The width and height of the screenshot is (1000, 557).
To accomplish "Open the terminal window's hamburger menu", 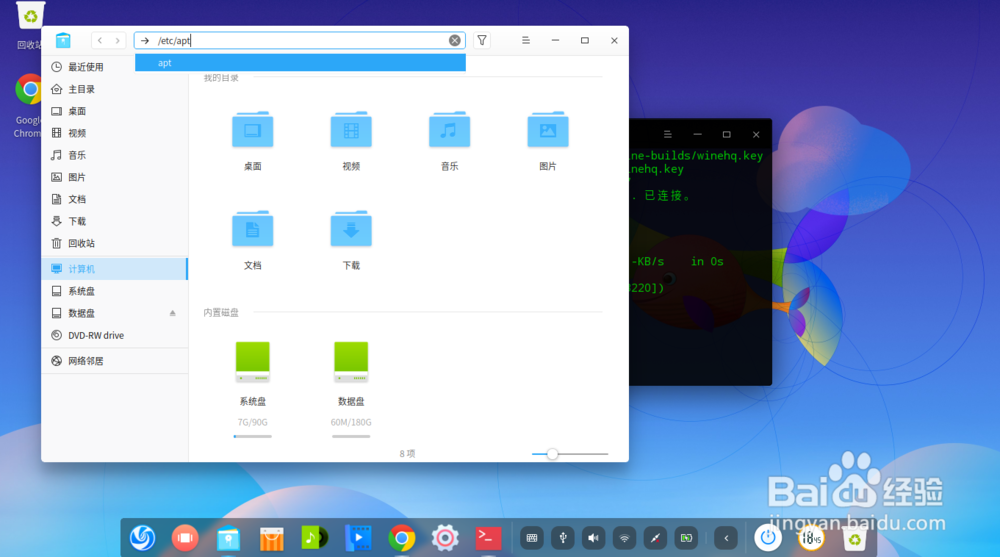I will click(x=668, y=135).
